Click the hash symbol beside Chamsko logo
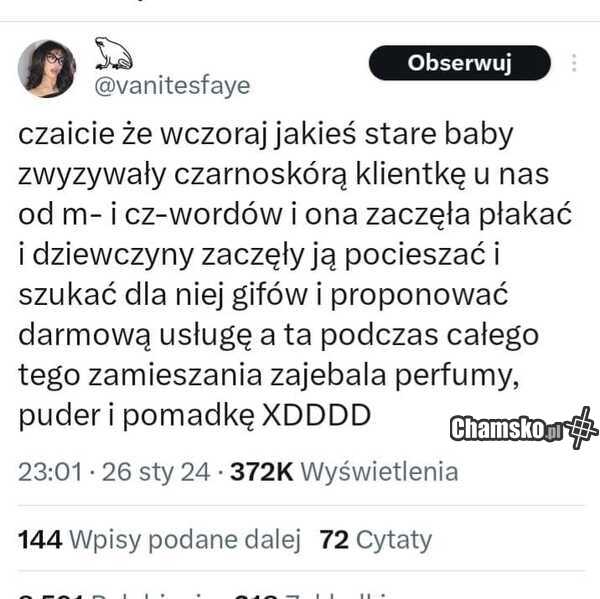Screen dimensions: 600x599 click(582, 428)
